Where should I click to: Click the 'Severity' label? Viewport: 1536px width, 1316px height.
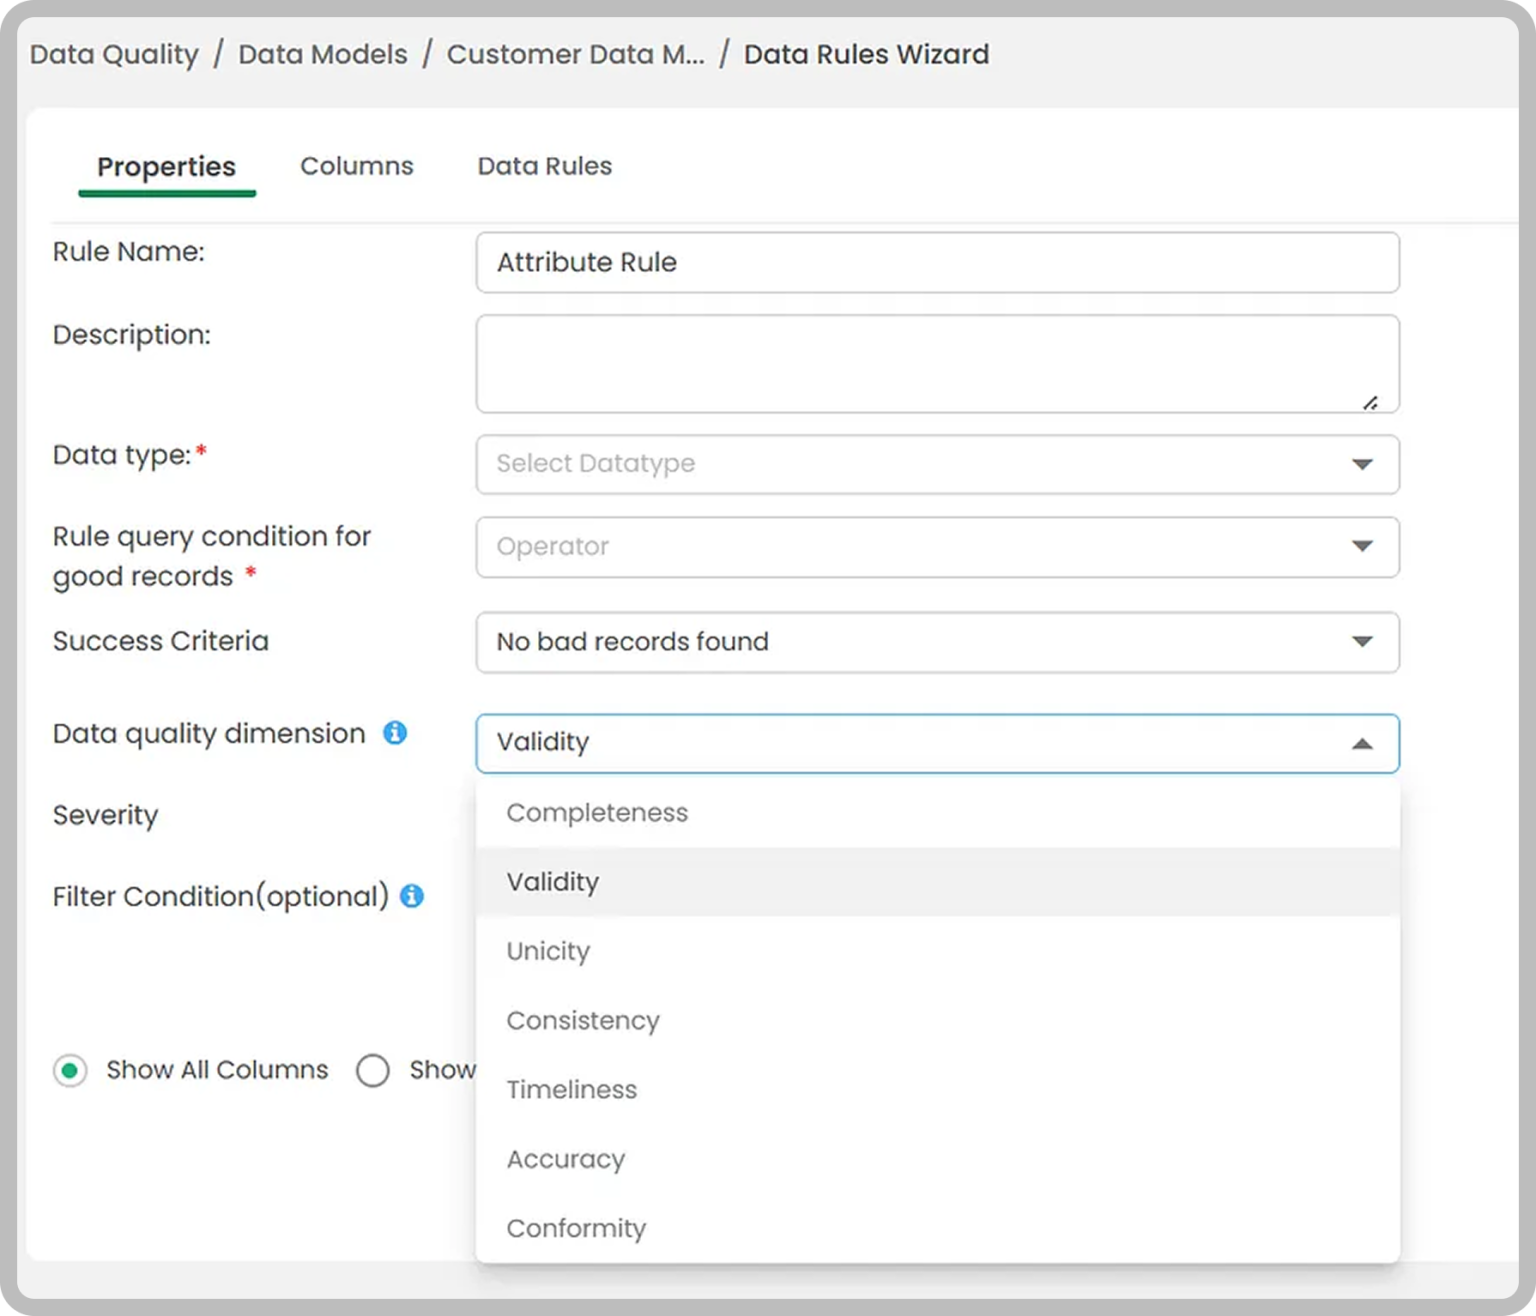pos(106,816)
